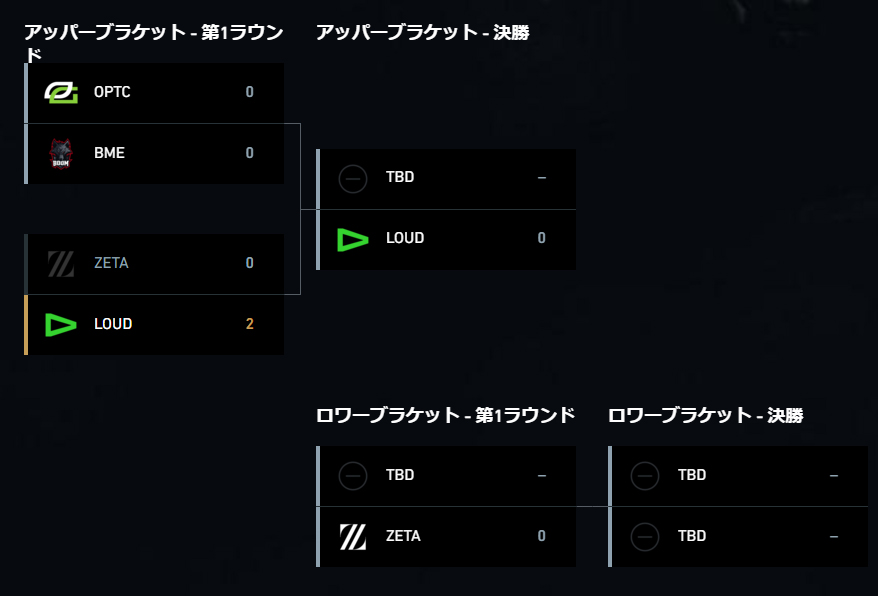Screen dimensions: 878x596
Task: Click LOUD name in upper bracket final
Action: 405,238
